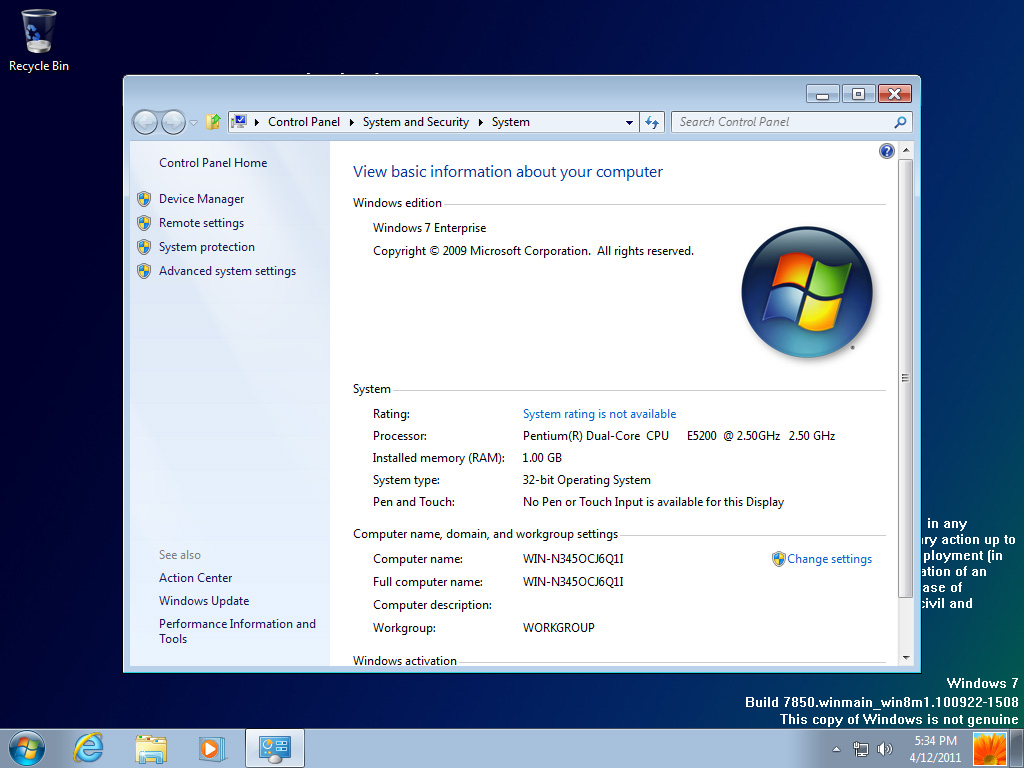Viewport: 1024px width, 768px height.
Task: Click the address bar refresh icon
Action: pos(652,122)
